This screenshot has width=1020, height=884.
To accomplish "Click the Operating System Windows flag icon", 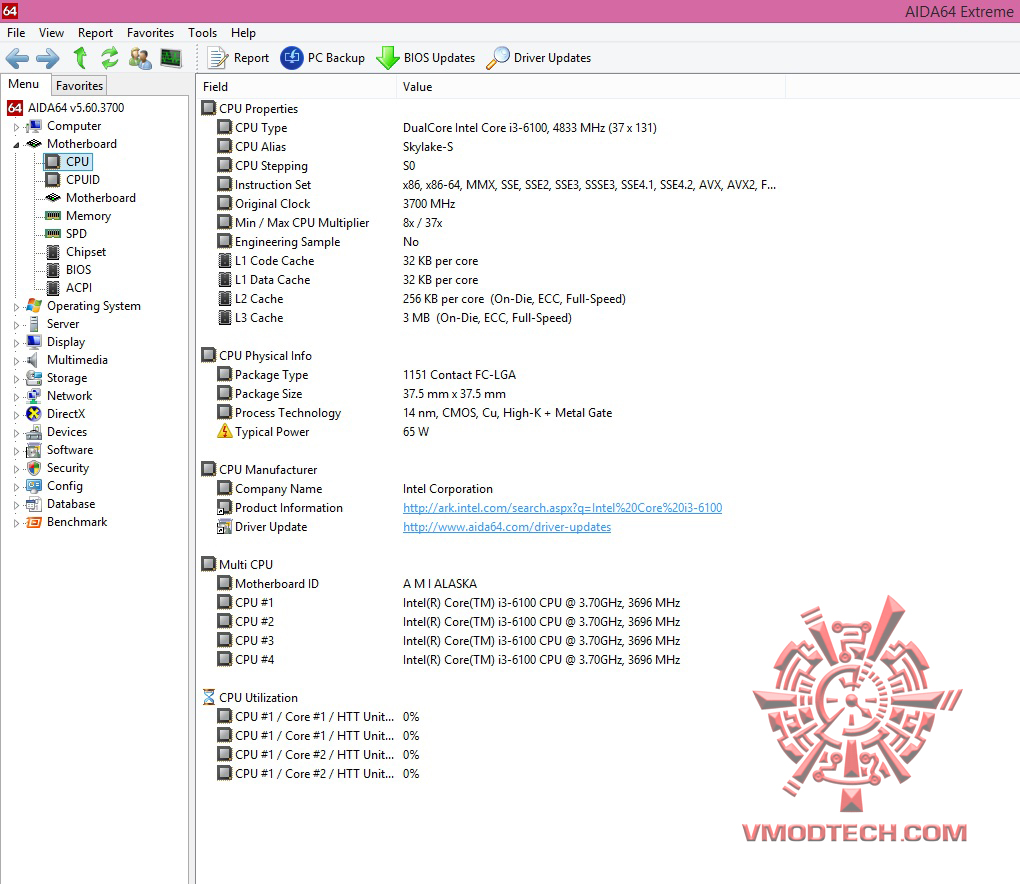I will [34, 306].
